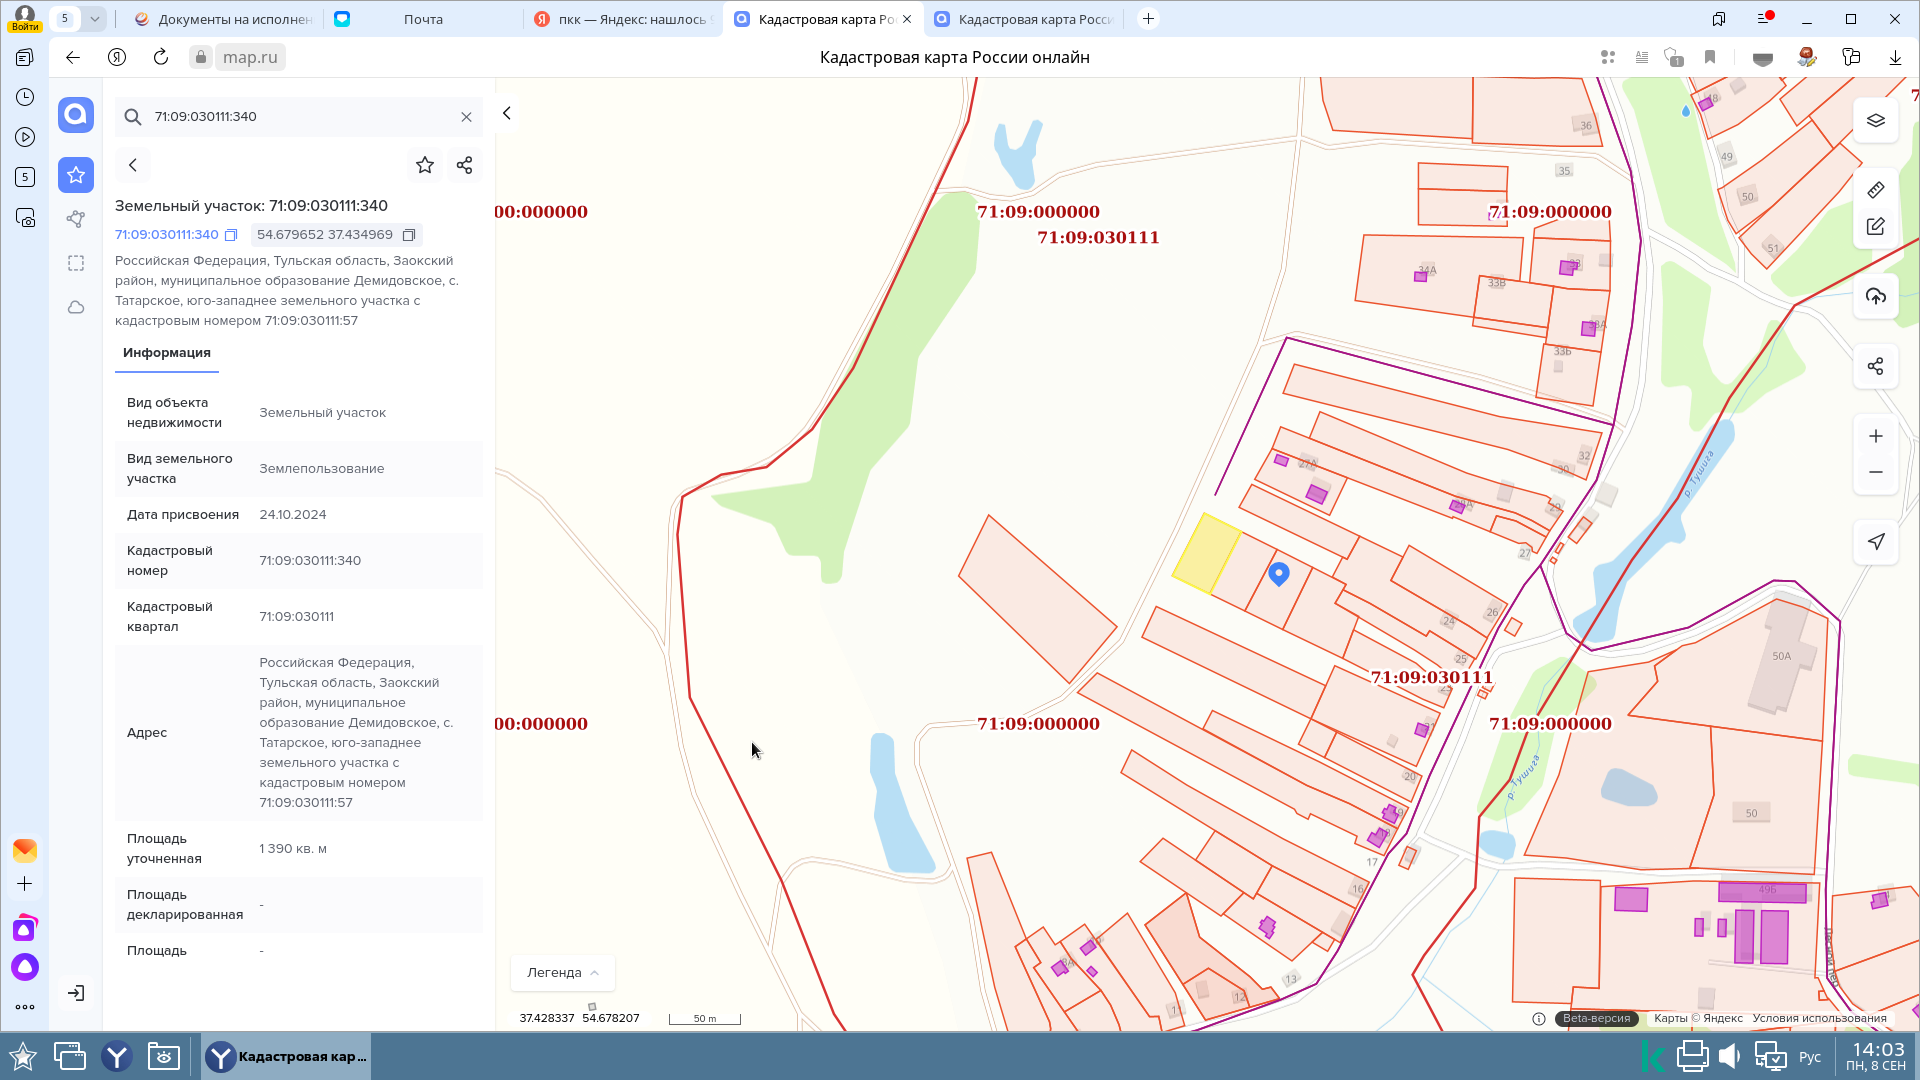This screenshot has width=1920, height=1080.
Task: Add land plot to favorites with star
Action: (x=425, y=165)
